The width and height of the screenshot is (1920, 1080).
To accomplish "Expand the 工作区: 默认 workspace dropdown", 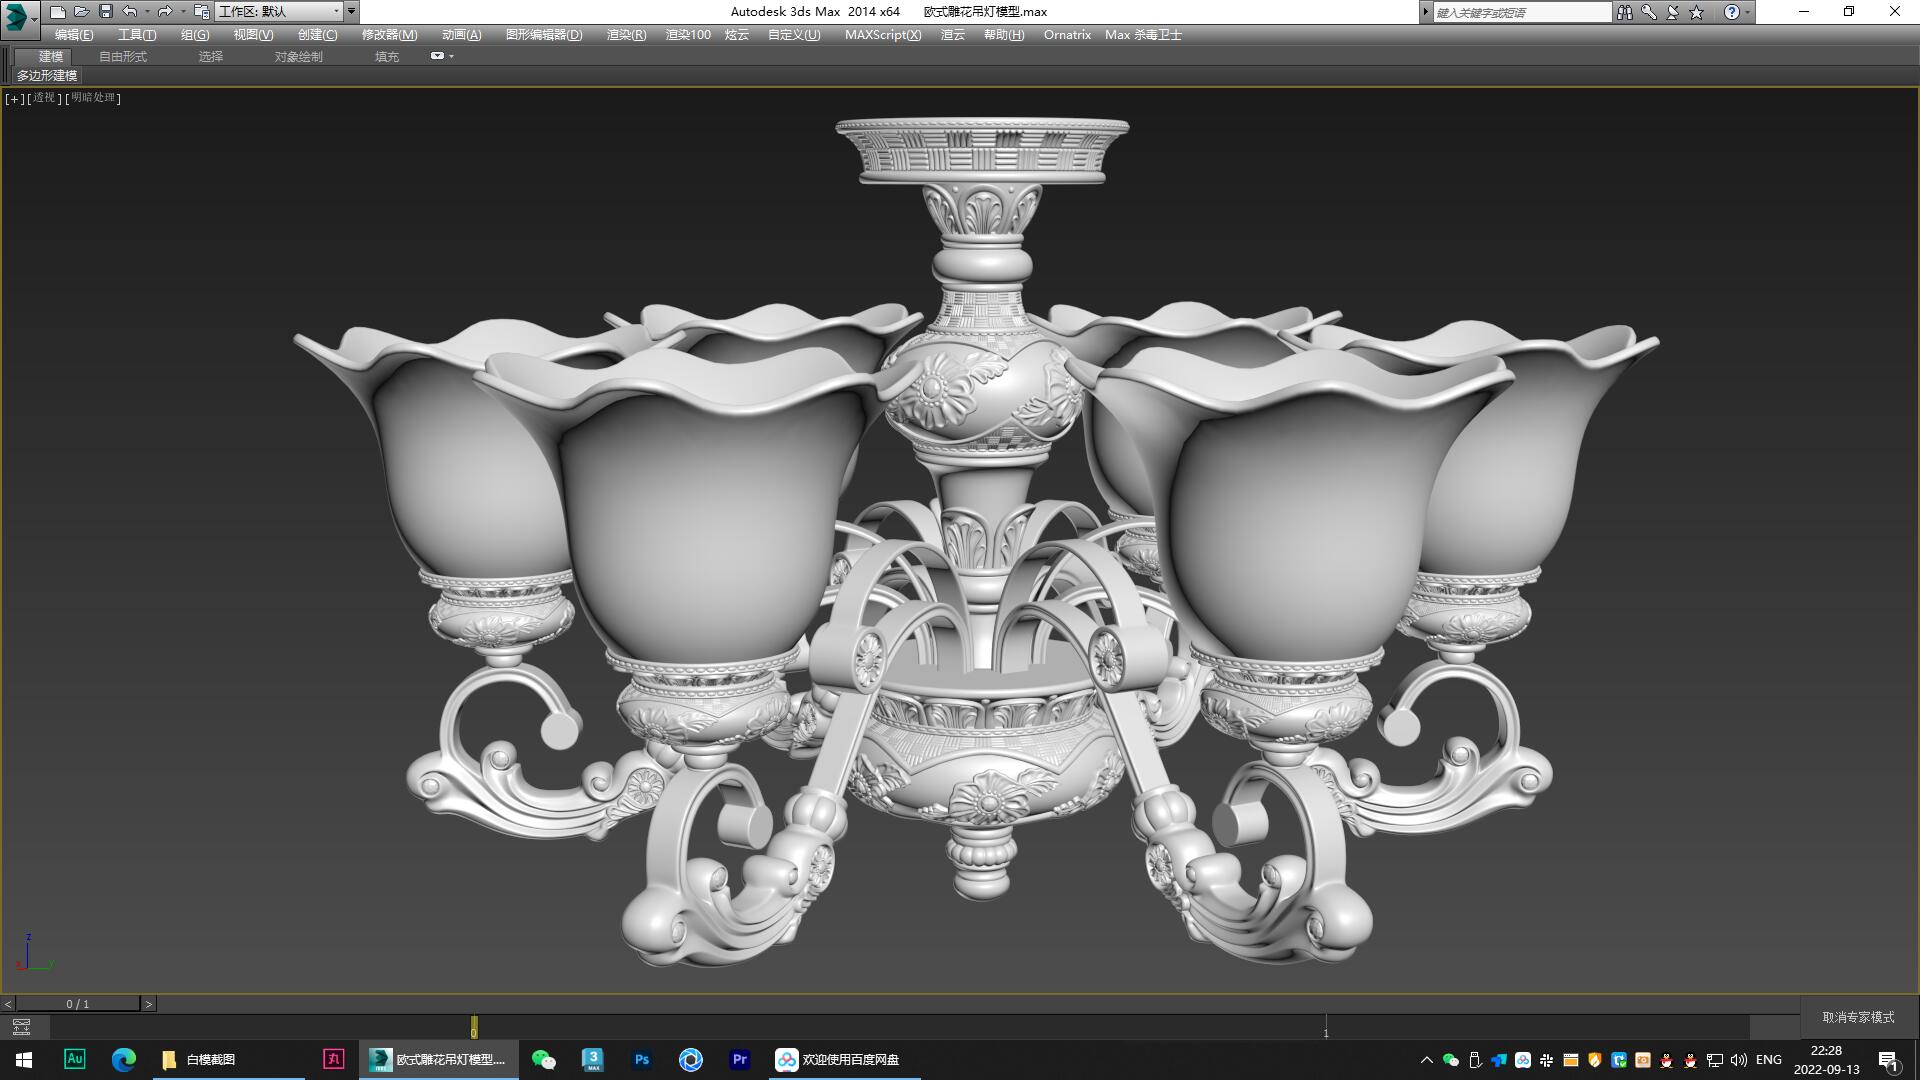I will point(337,12).
